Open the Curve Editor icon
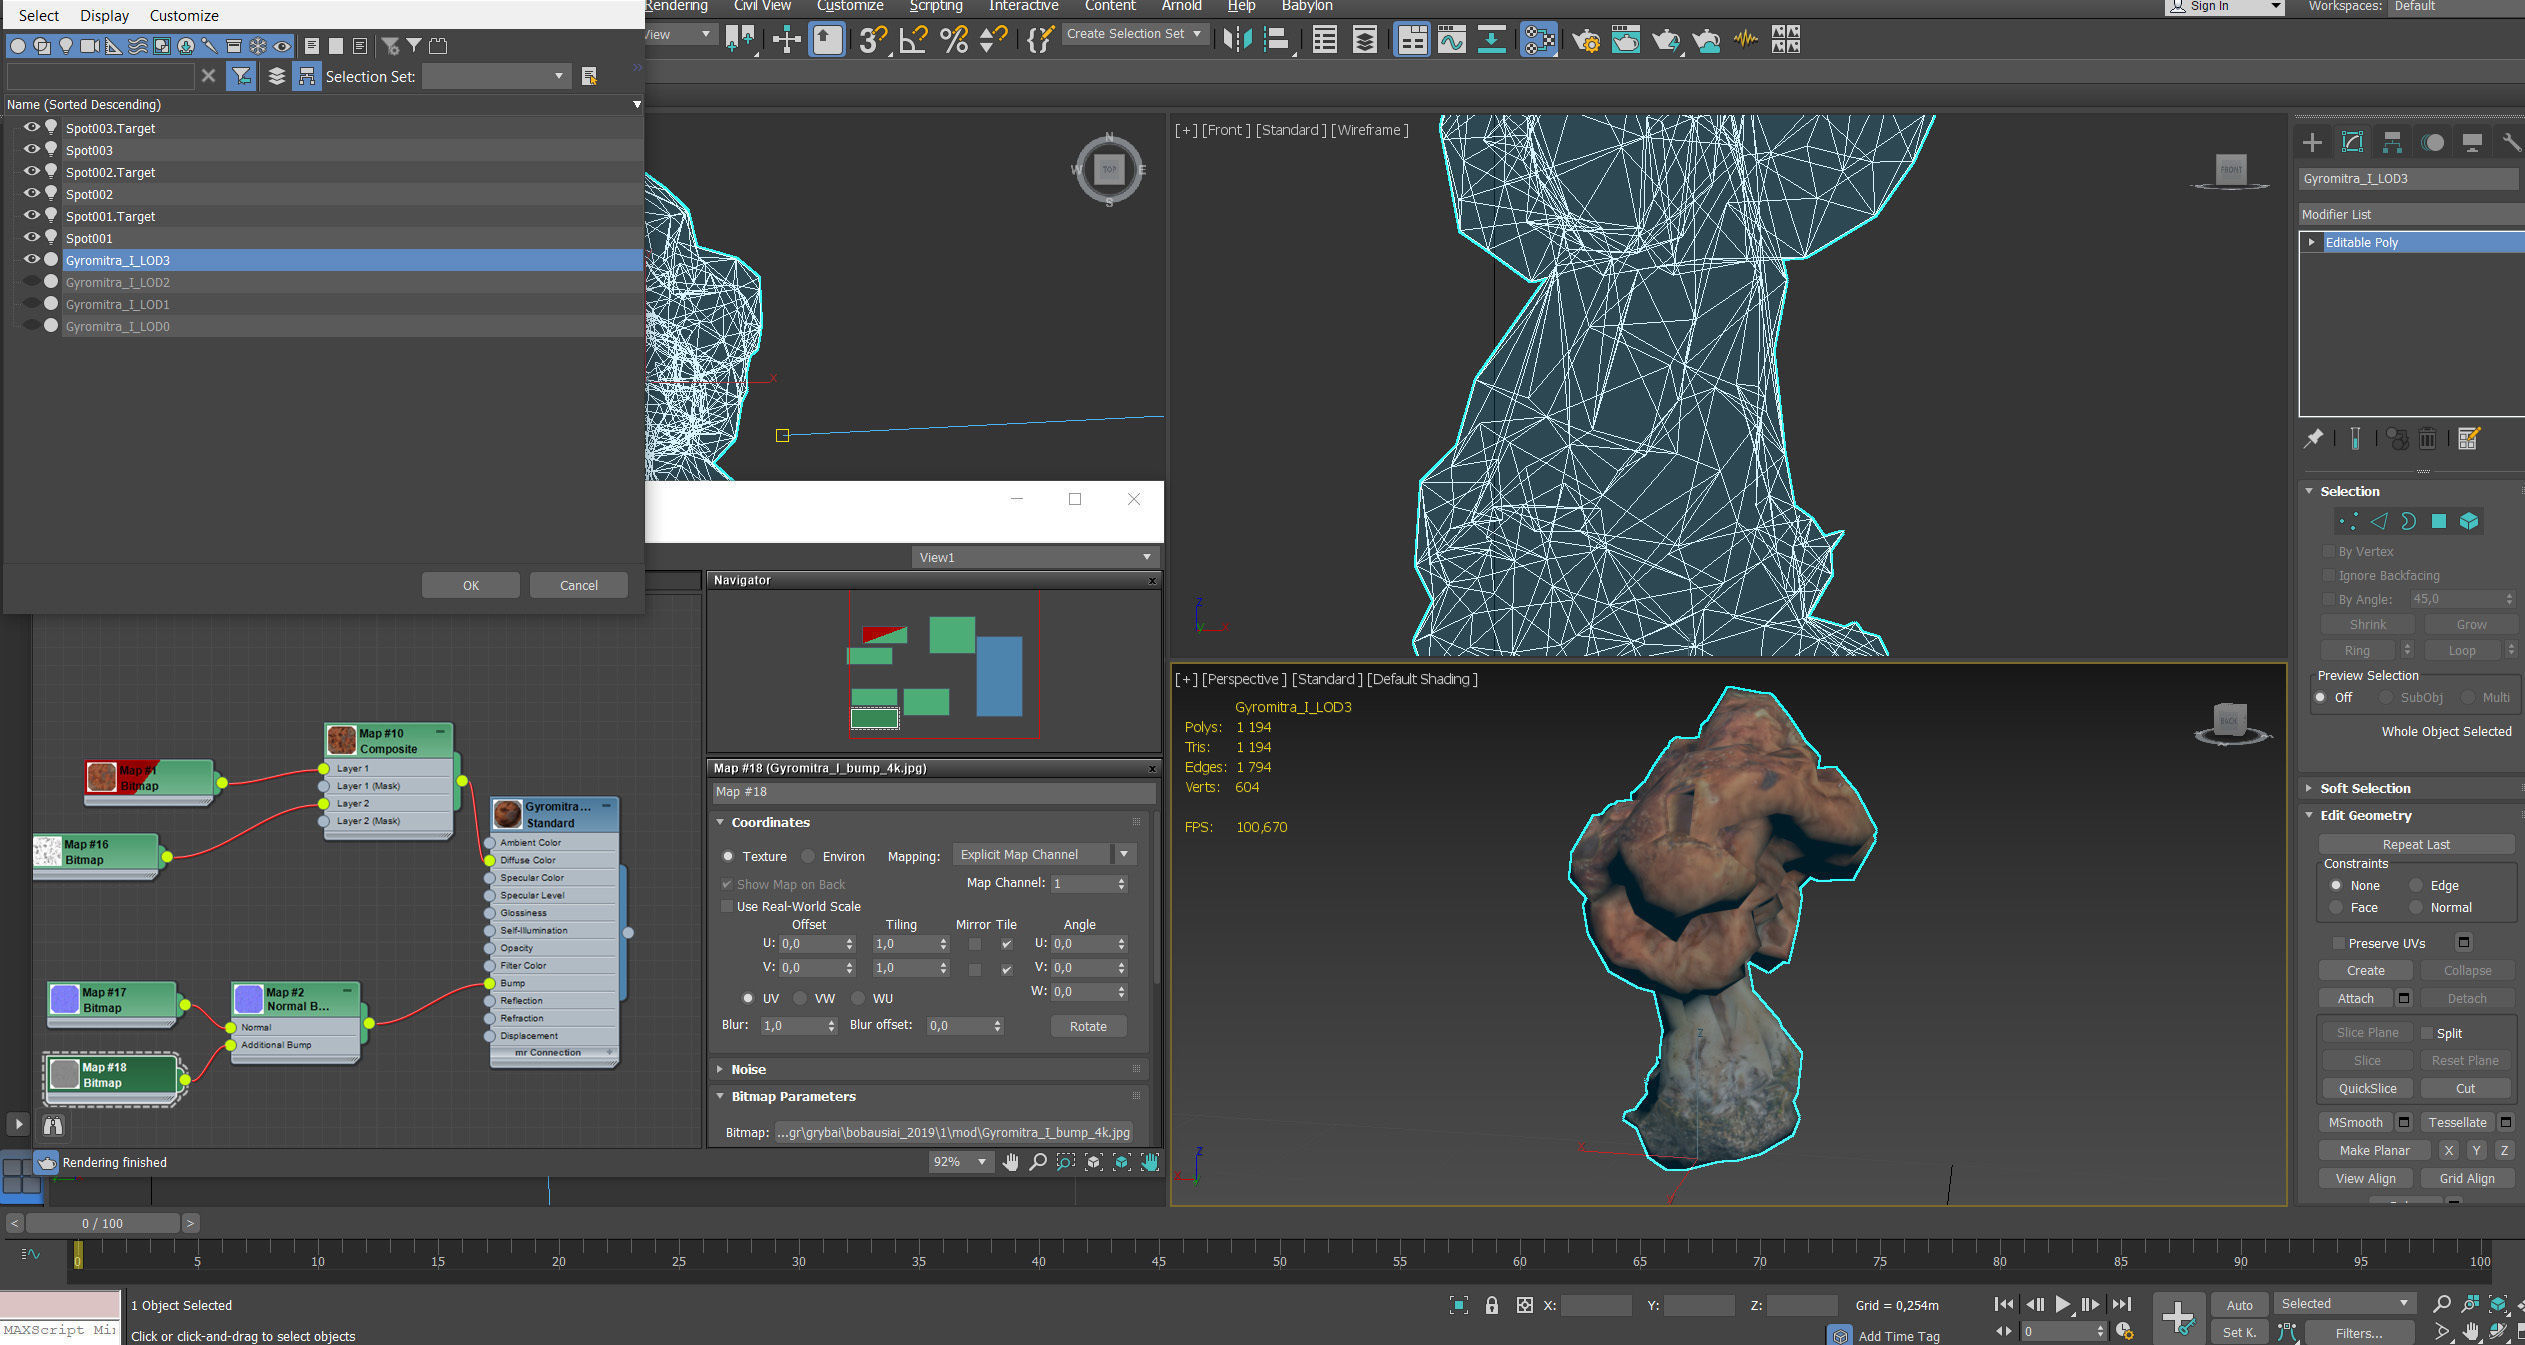The image size is (2525, 1345). click(x=1451, y=40)
